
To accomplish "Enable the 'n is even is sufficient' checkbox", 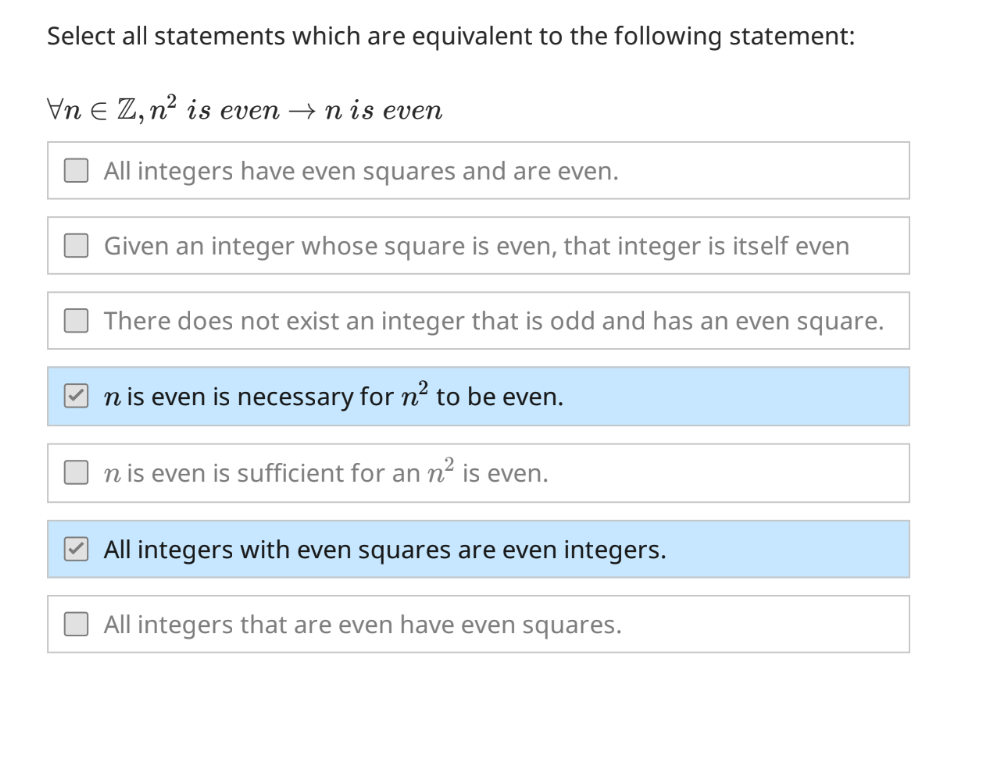I will tap(75, 472).
